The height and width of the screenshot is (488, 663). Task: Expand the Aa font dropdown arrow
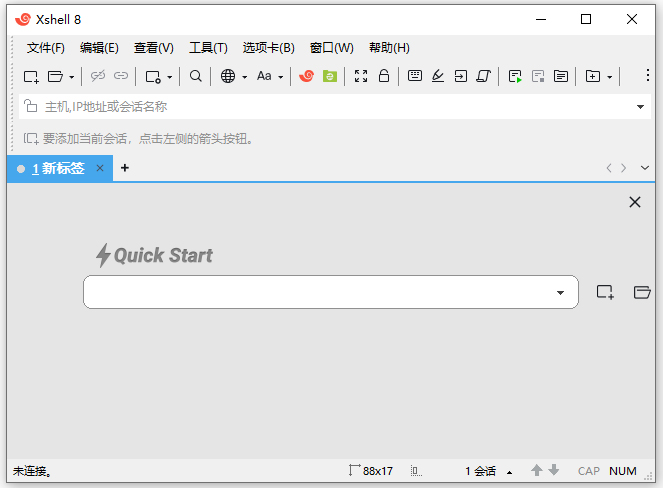[x=280, y=77]
